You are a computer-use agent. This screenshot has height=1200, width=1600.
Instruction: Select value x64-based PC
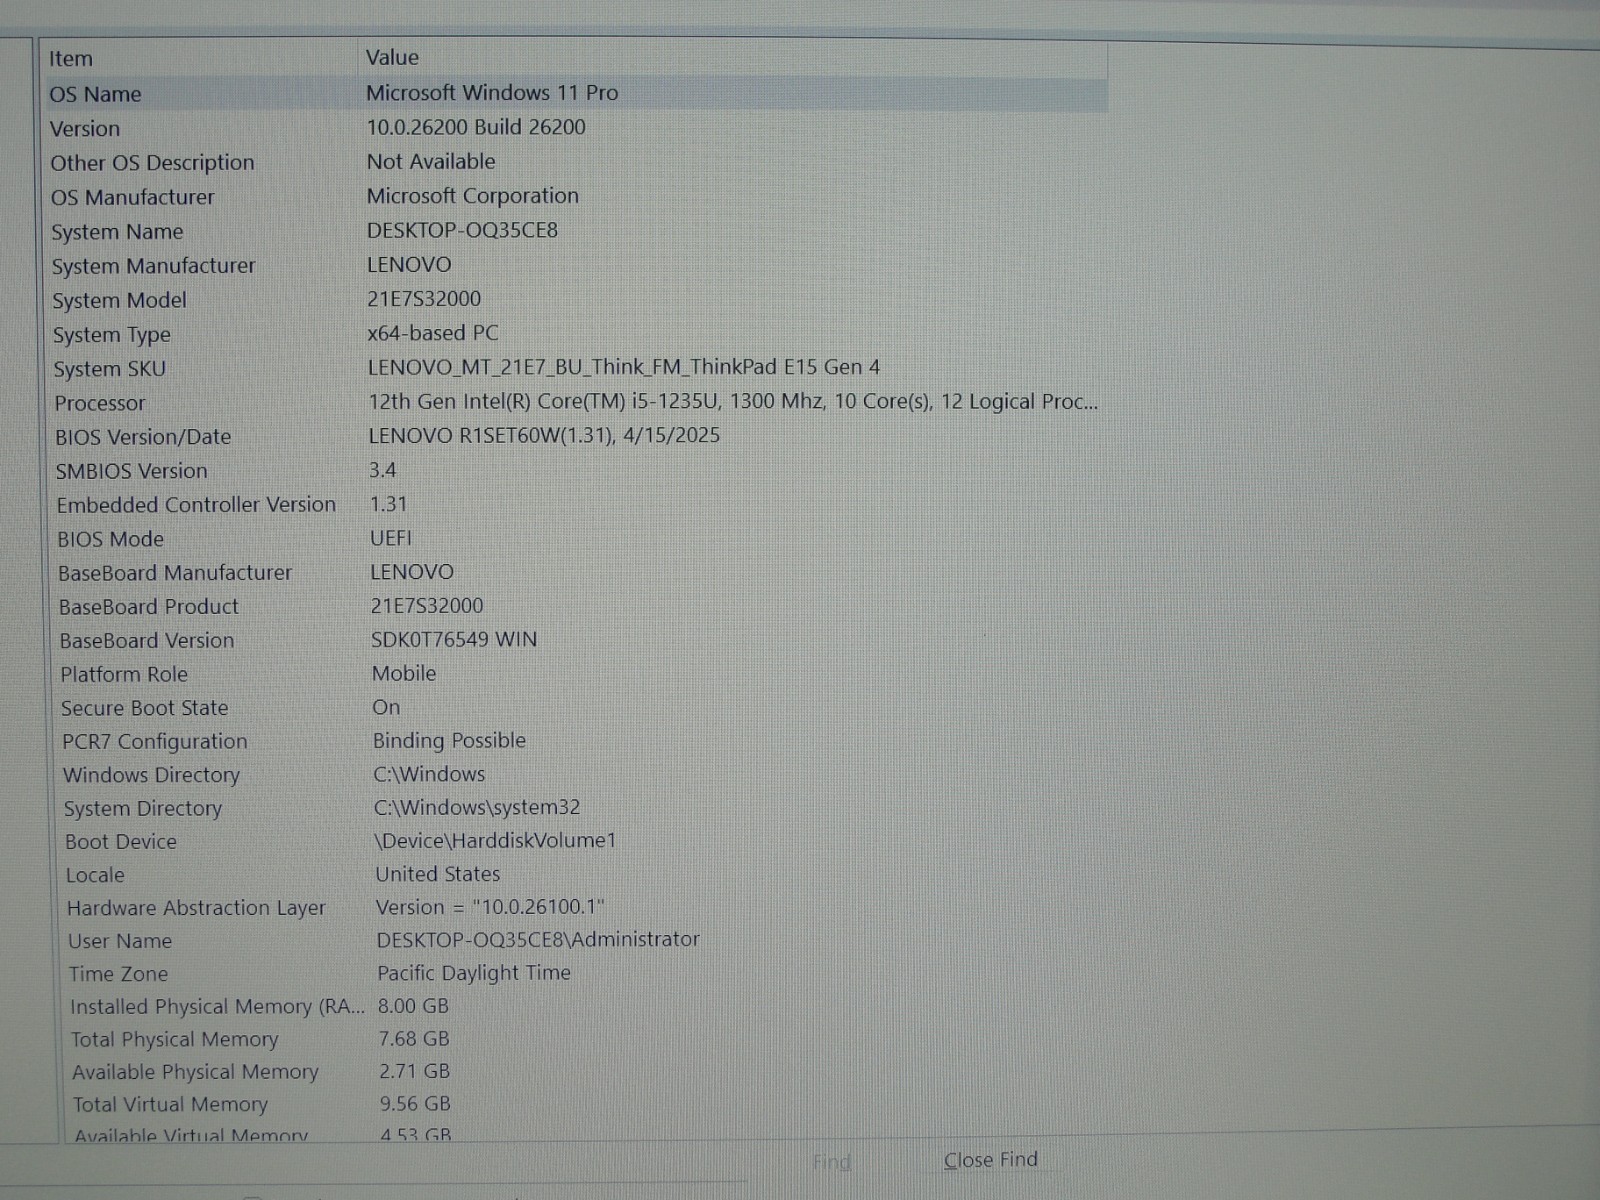pos(433,333)
